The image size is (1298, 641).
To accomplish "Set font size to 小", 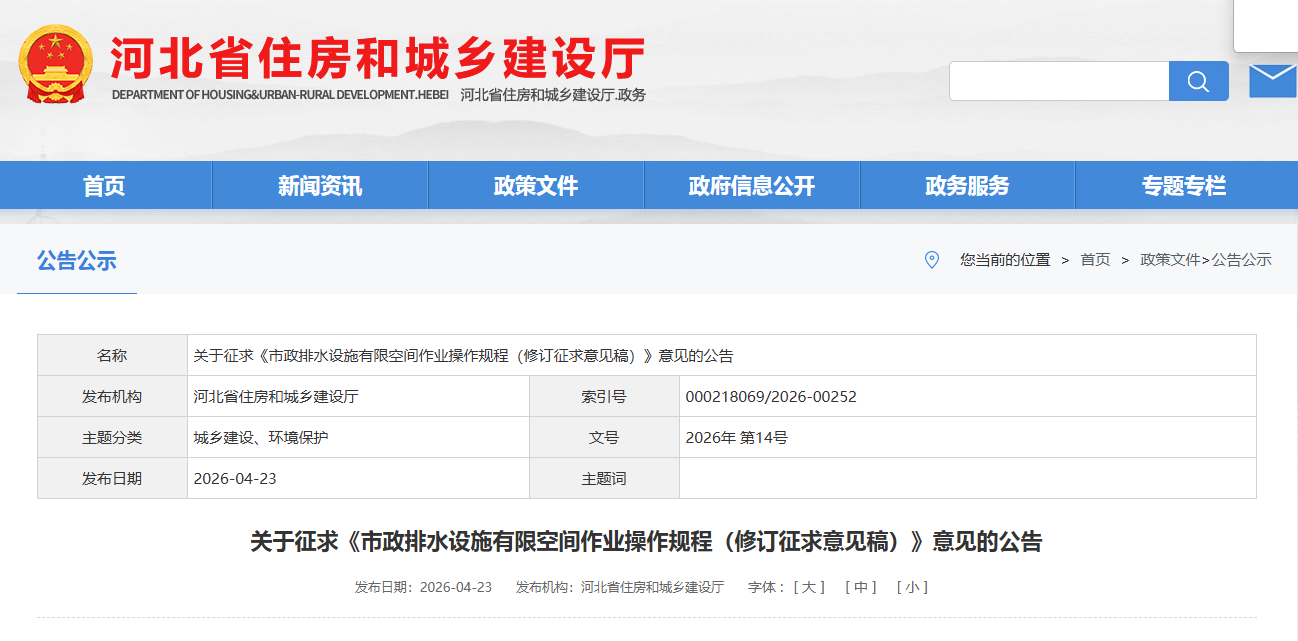I will point(912,587).
